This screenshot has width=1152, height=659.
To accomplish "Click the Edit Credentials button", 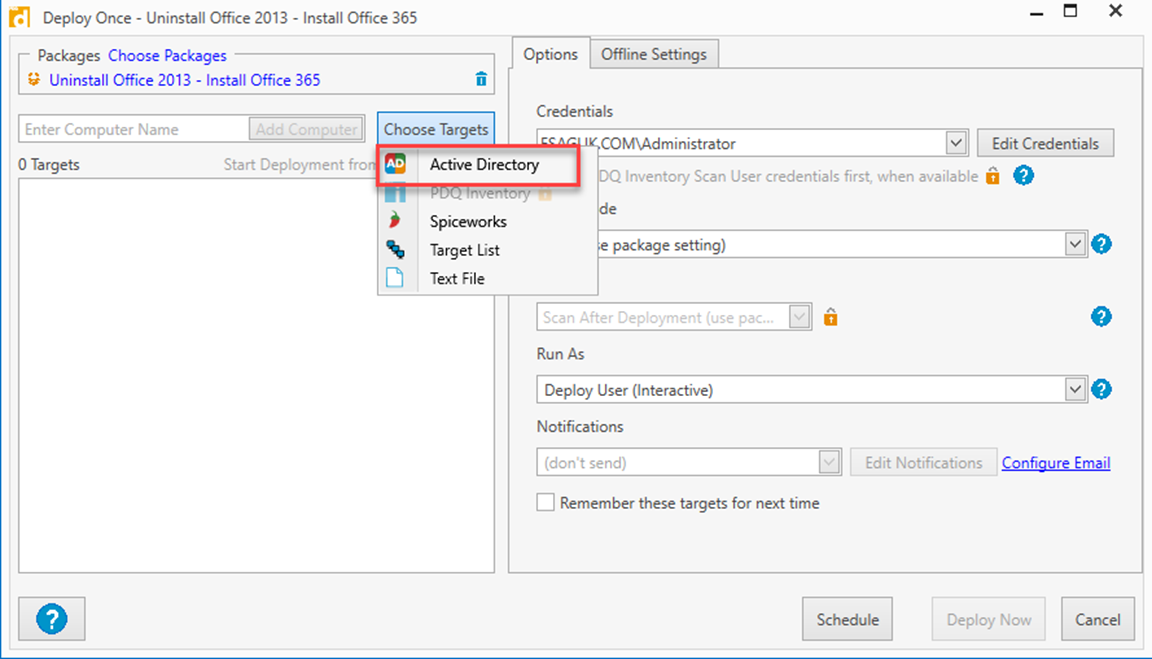I will pos(1045,143).
